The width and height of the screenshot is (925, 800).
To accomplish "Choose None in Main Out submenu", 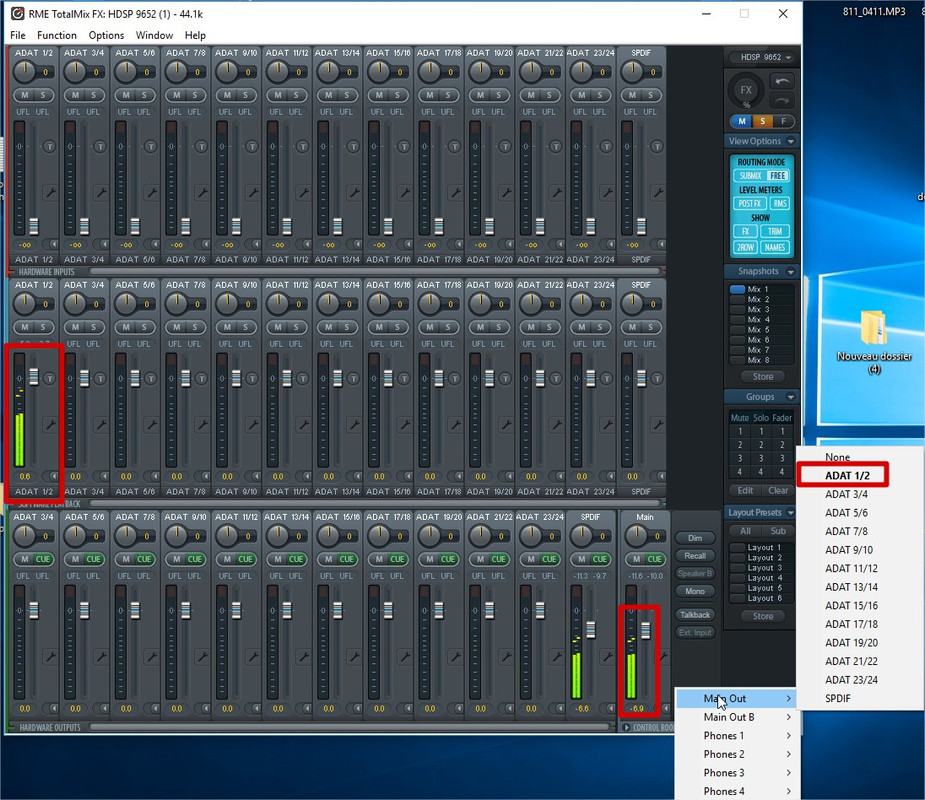I will click(837, 457).
